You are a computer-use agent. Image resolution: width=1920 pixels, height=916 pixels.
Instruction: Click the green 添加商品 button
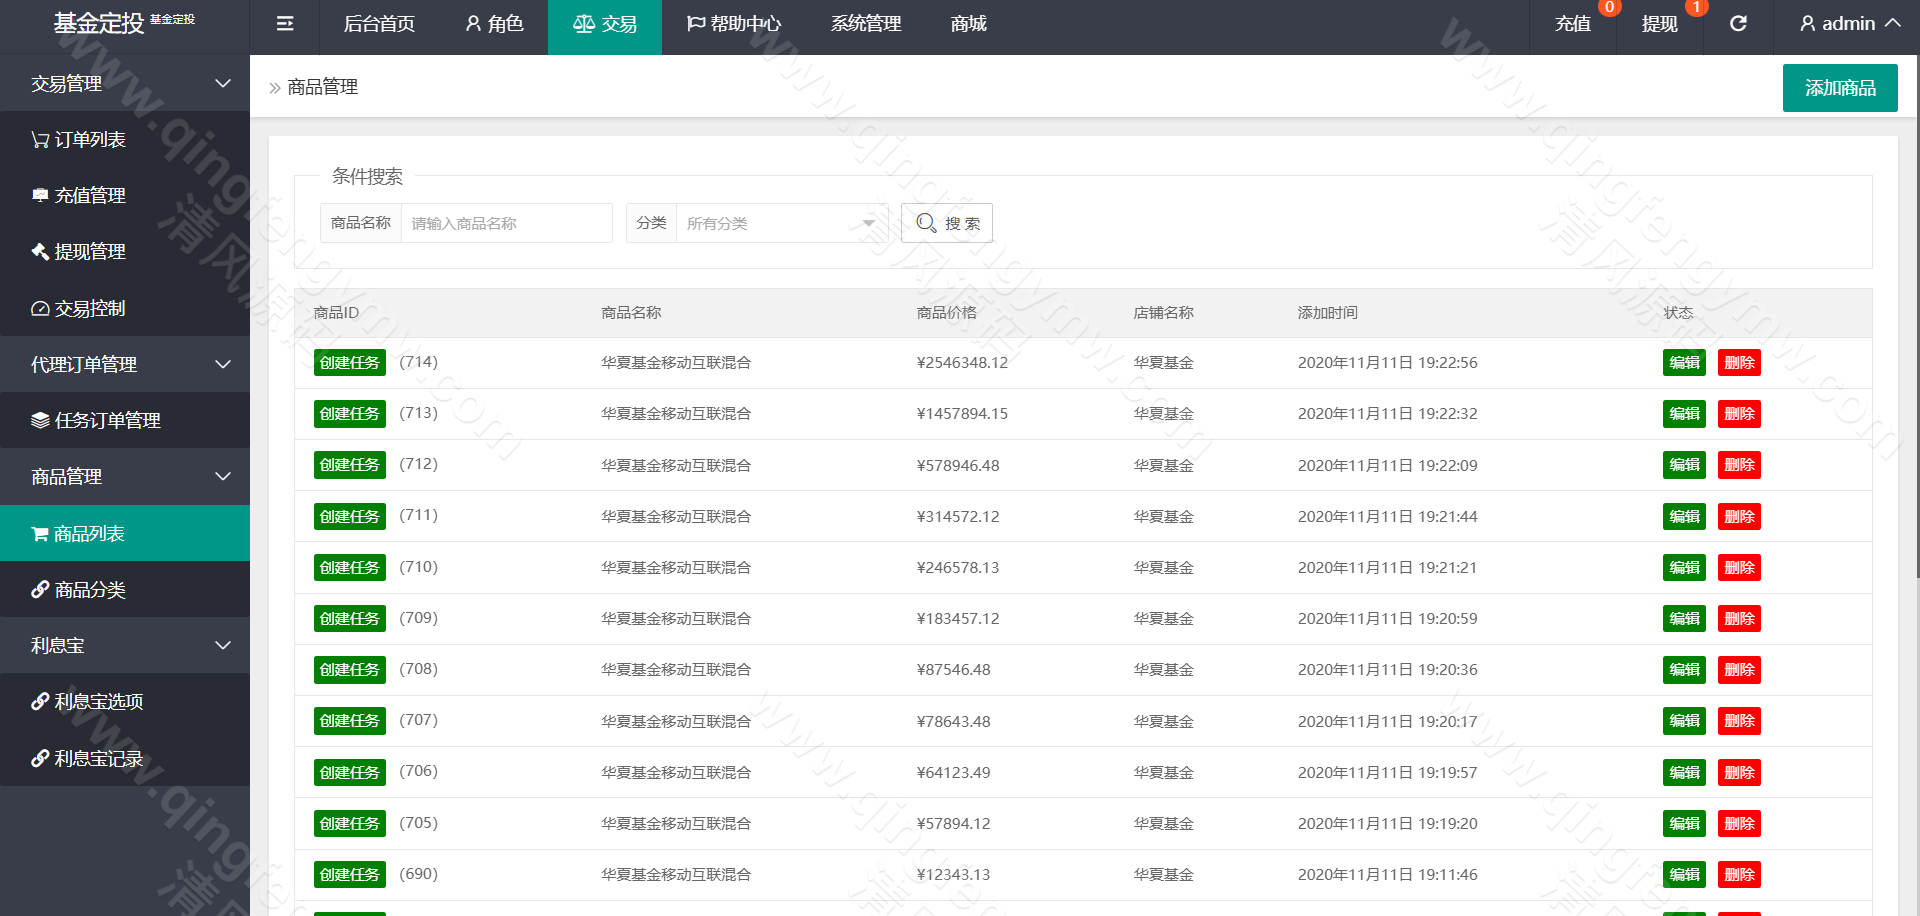pyautogui.click(x=1839, y=88)
